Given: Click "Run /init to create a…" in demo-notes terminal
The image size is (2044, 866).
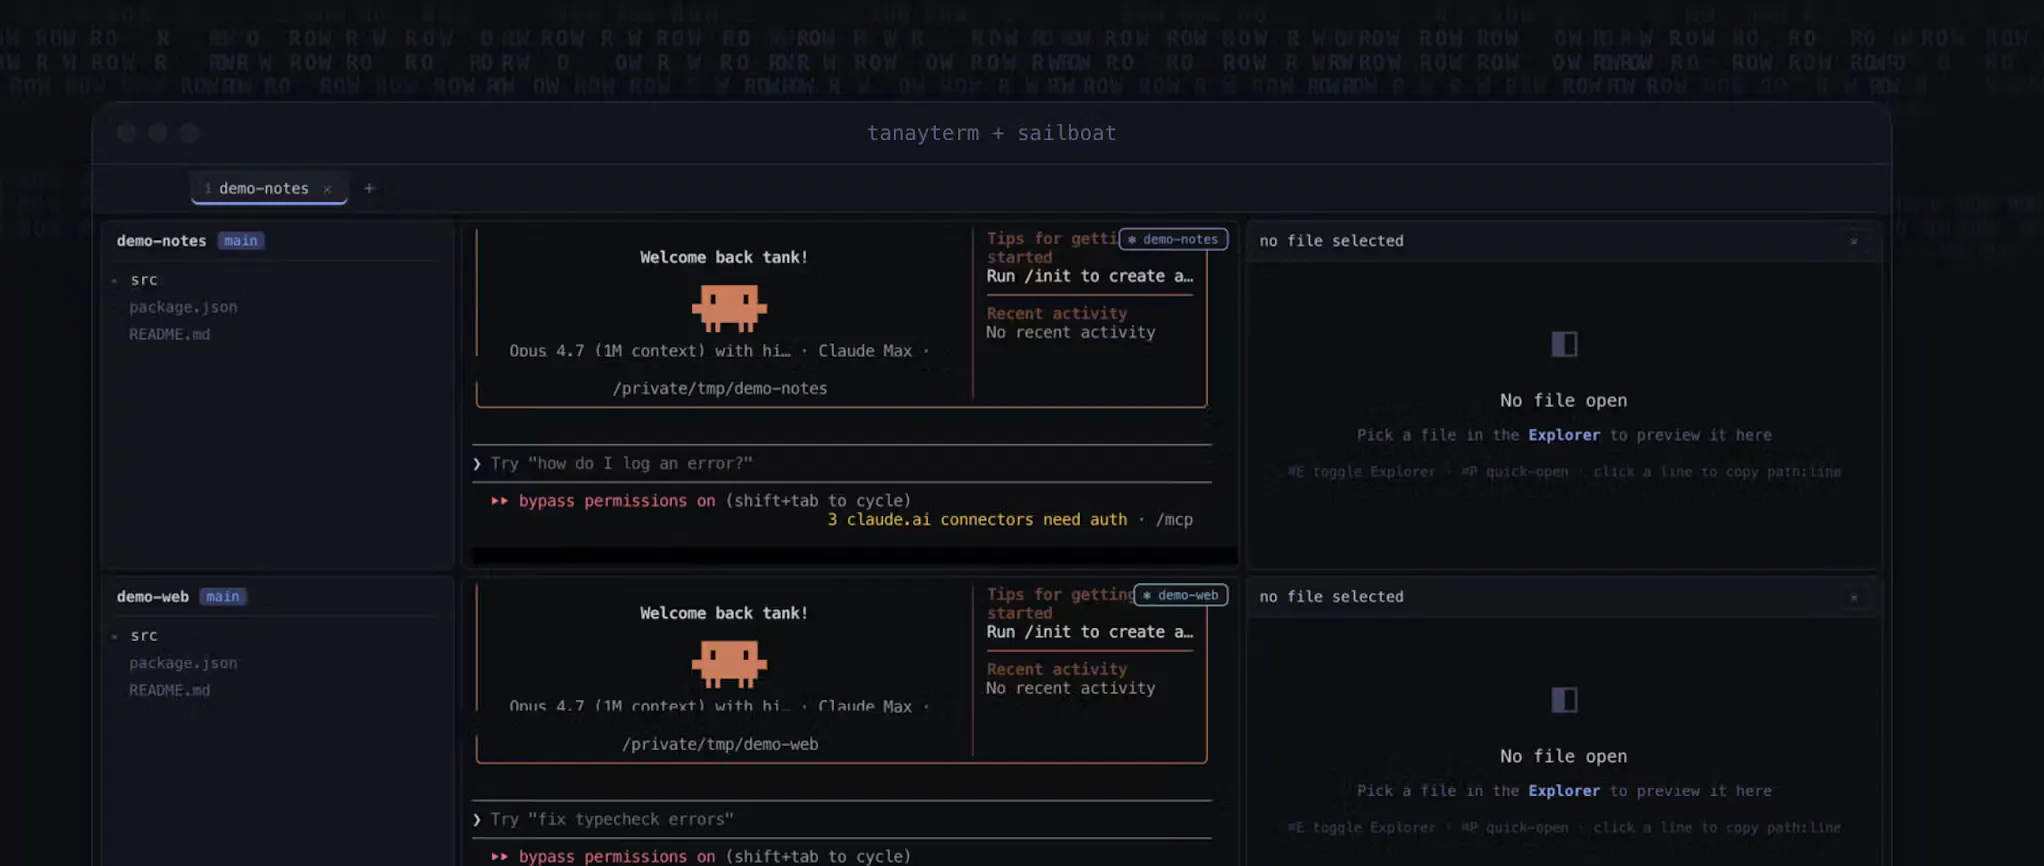Looking at the screenshot, I should (1090, 276).
